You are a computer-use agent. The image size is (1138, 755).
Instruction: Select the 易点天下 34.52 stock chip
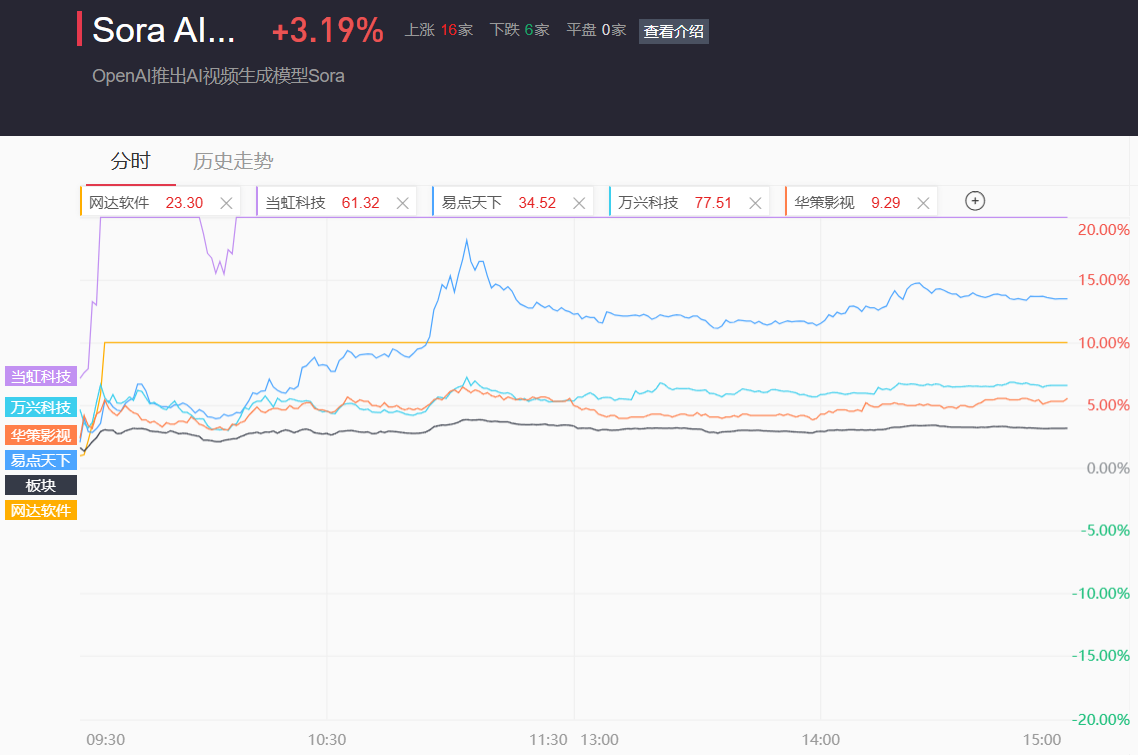pos(498,203)
